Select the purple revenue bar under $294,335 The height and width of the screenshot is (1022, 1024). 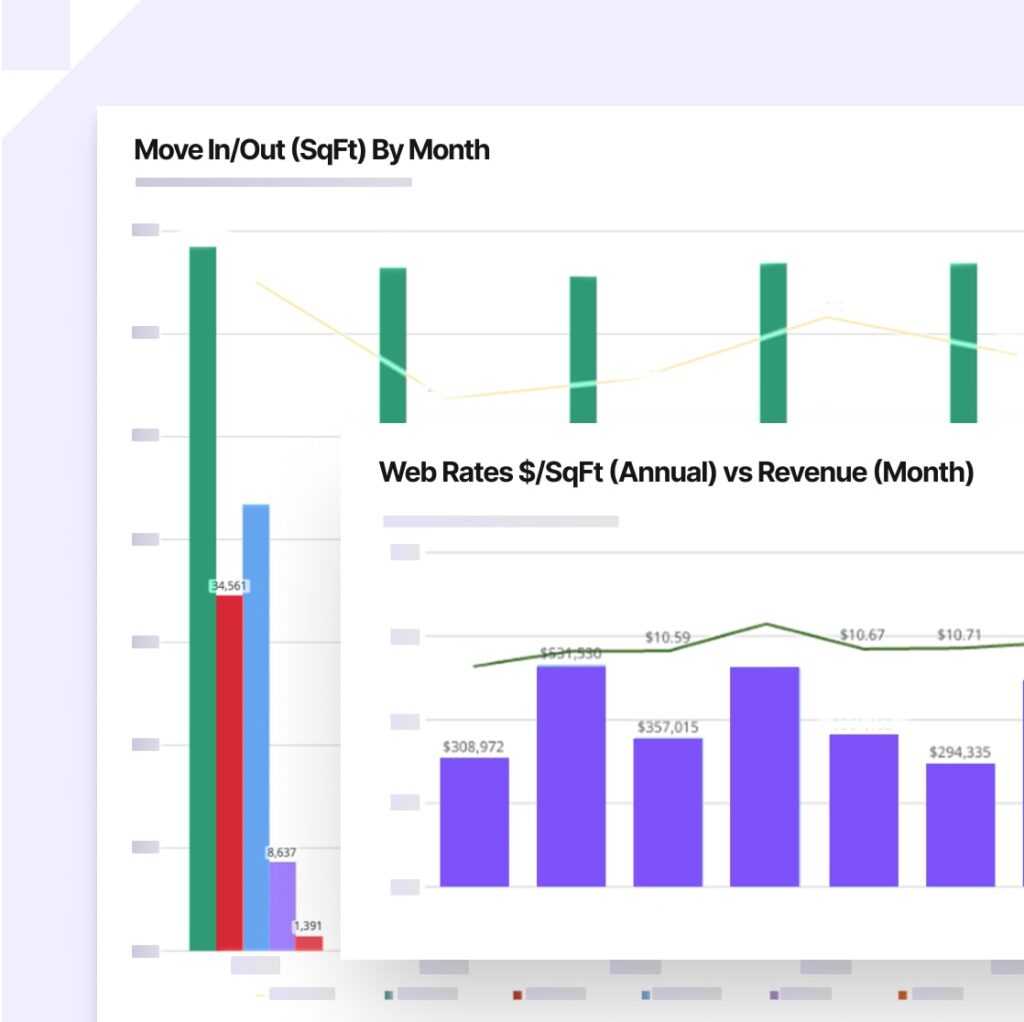(960, 825)
